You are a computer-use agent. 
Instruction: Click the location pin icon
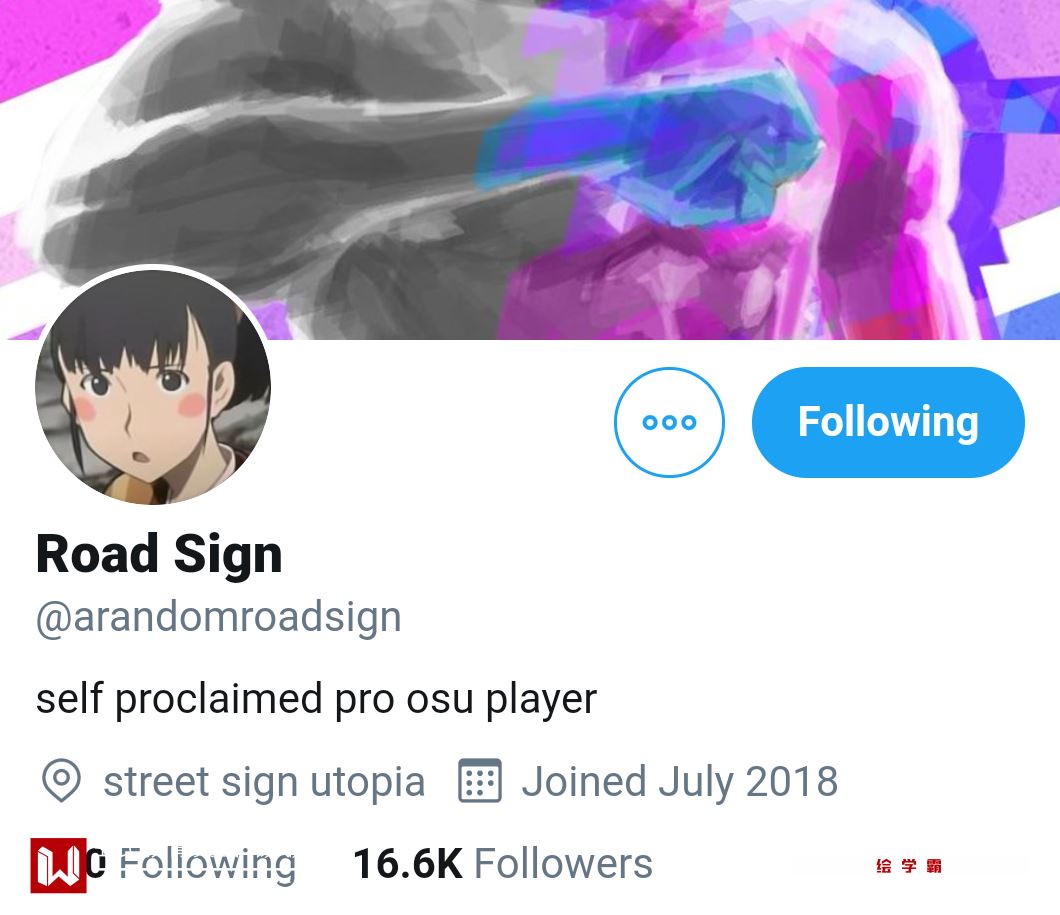pyautogui.click(x=62, y=781)
